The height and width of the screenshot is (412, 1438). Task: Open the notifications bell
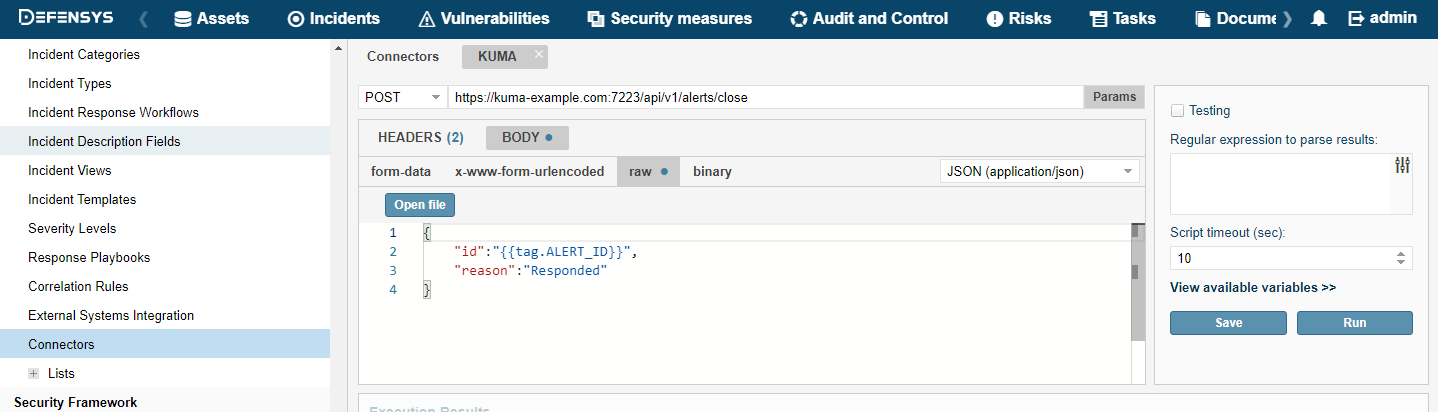pyautogui.click(x=1319, y=18)
